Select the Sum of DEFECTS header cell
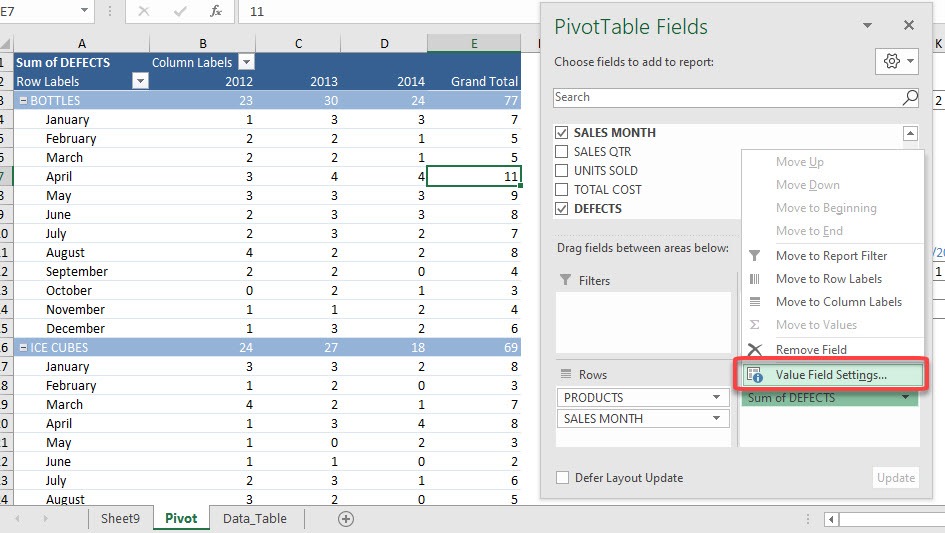The height and width of the screenshot is (533, 945). pyautogui.click(x=81, y=62)
